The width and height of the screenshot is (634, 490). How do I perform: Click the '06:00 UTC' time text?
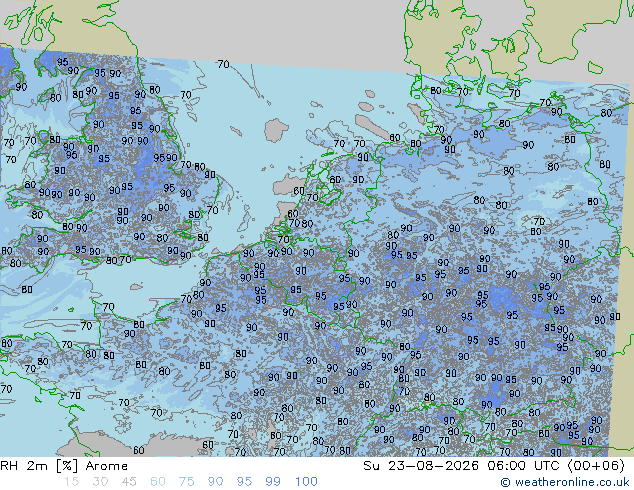click(x=524, y=466)
